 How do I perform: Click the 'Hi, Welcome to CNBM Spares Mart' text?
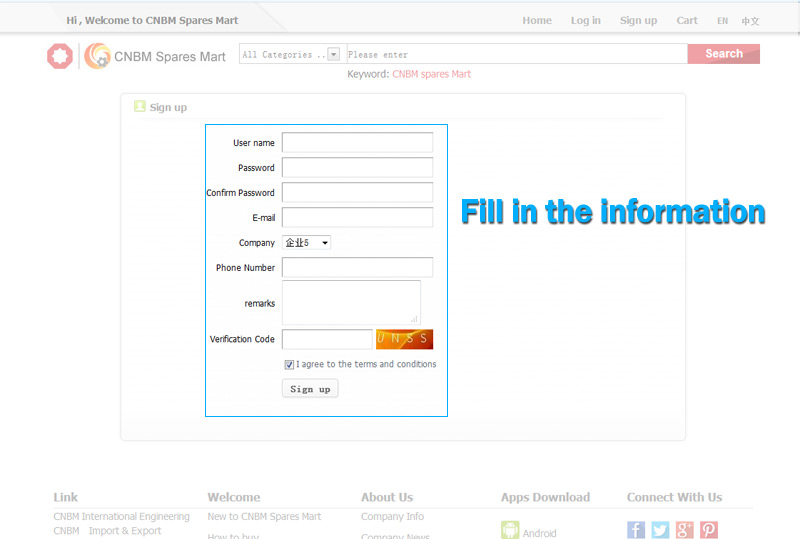coord(152,20)
